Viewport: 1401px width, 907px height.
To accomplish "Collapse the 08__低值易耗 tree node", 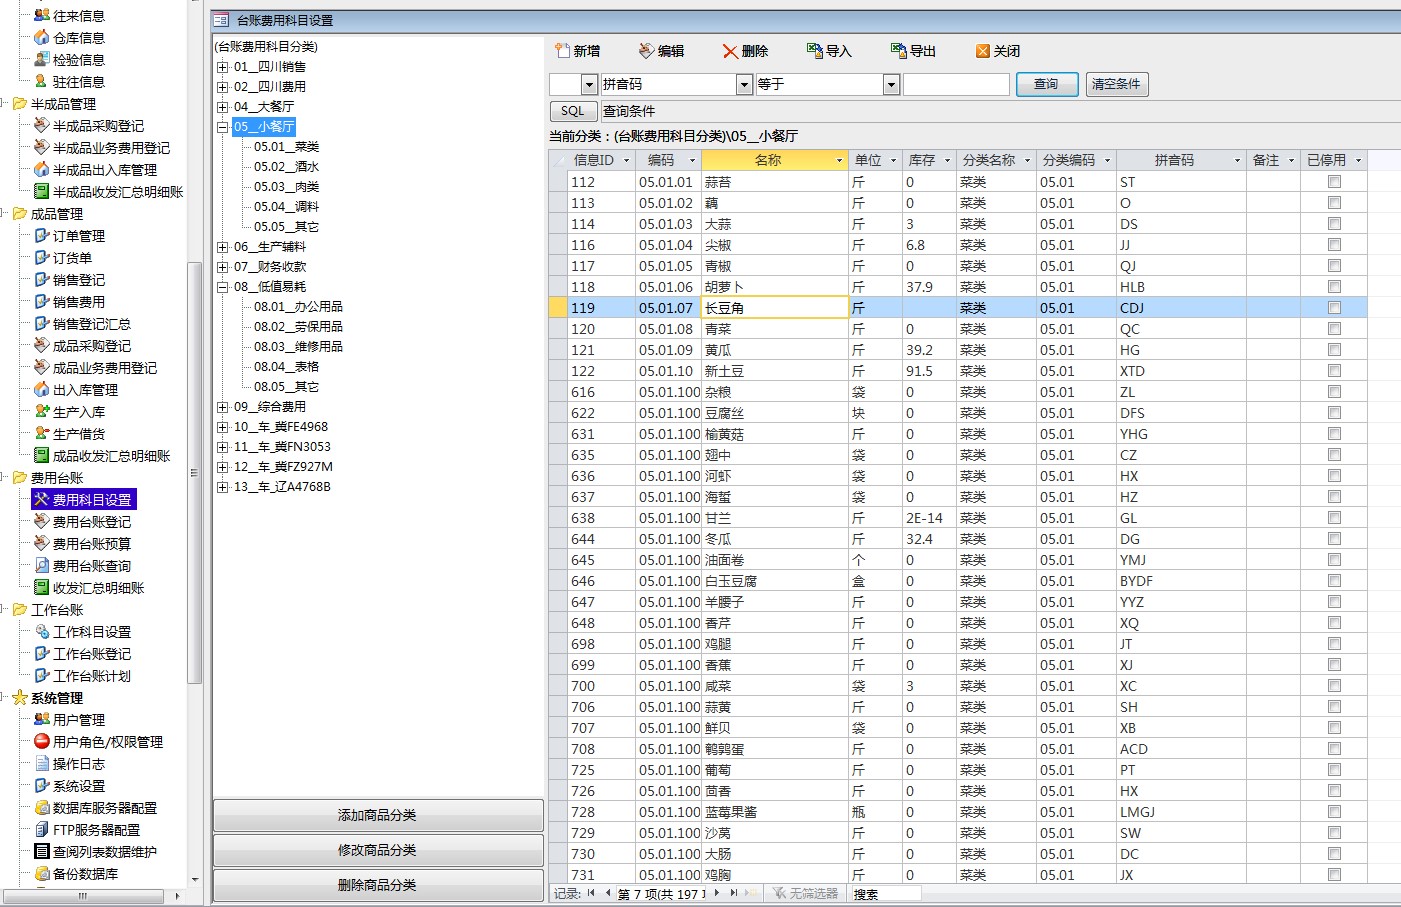I will click(222, 287).
